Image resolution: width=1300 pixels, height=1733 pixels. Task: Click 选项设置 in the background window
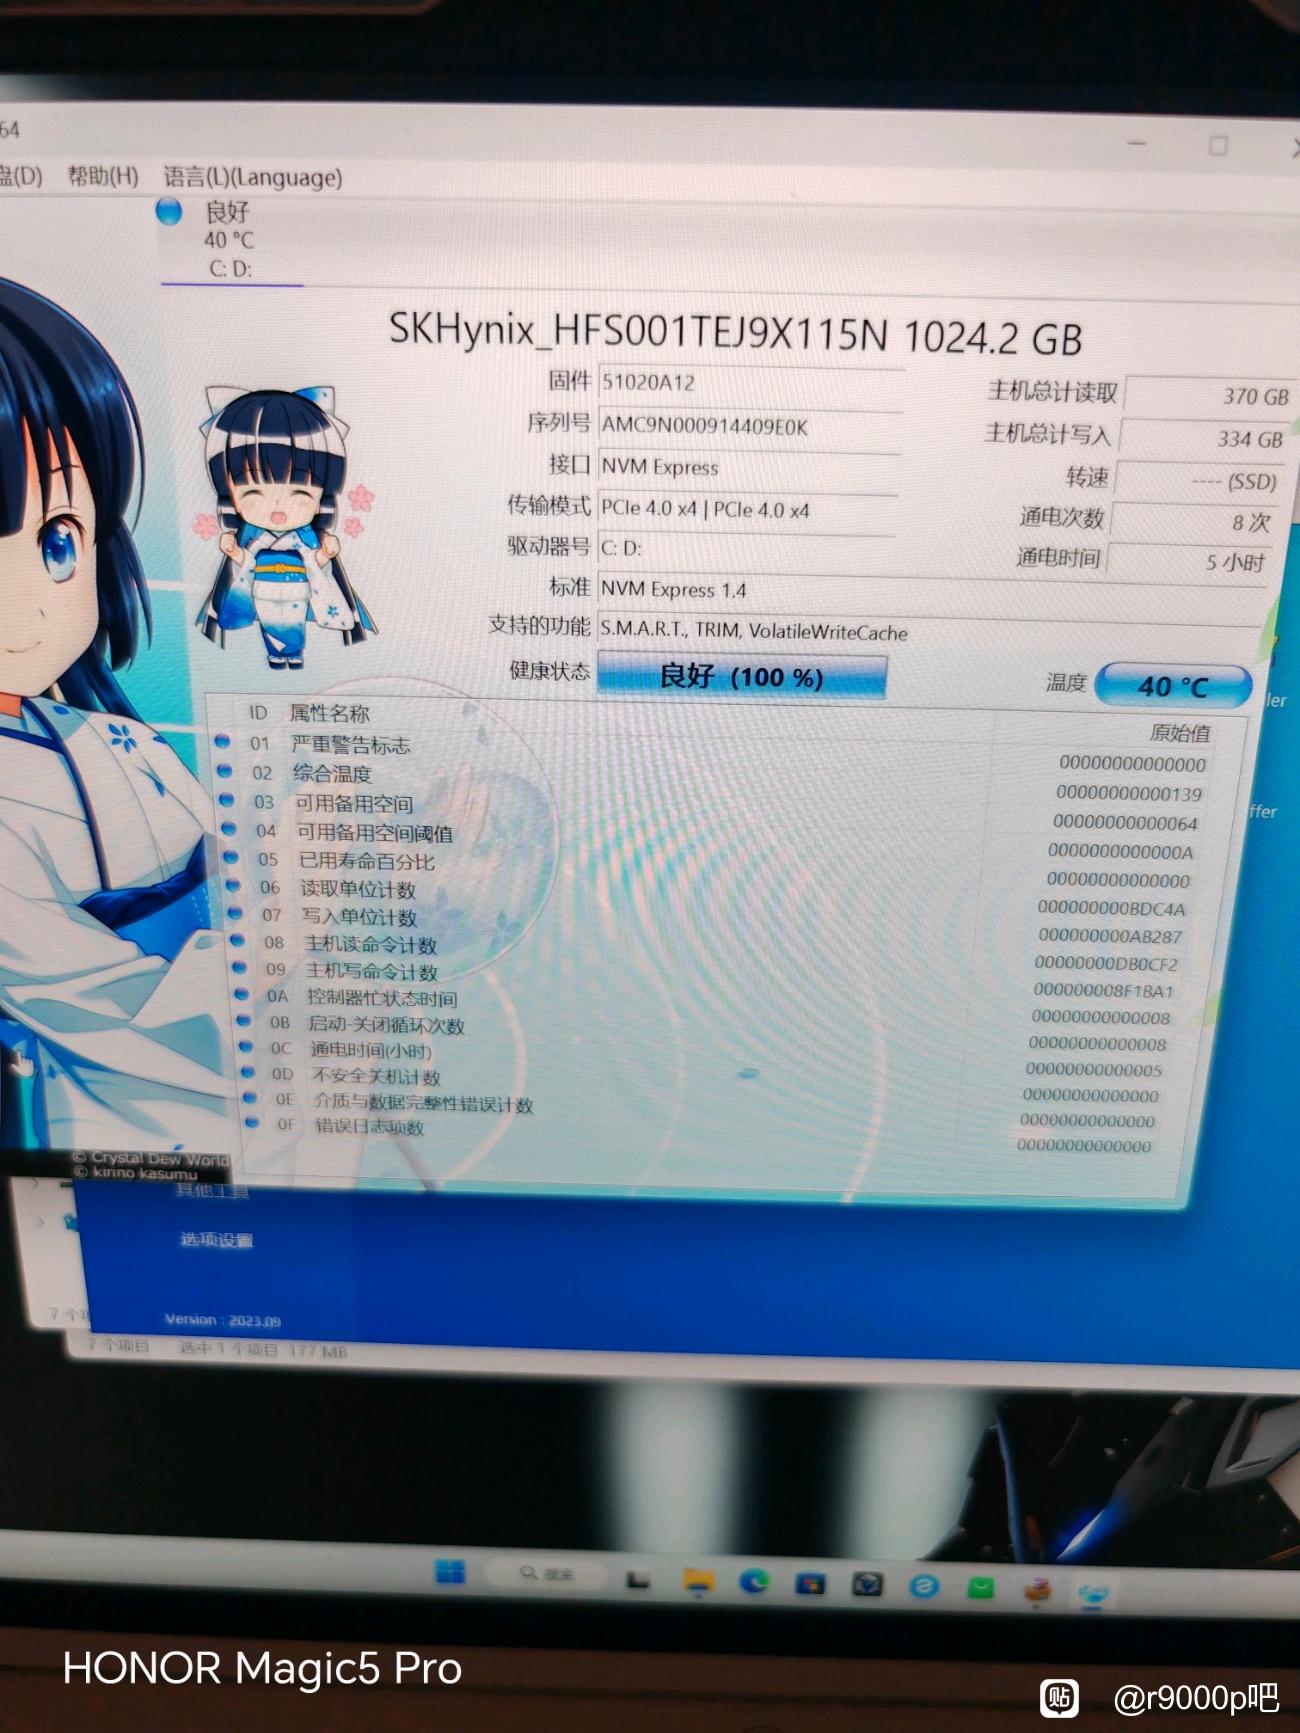coord(216,1240)
